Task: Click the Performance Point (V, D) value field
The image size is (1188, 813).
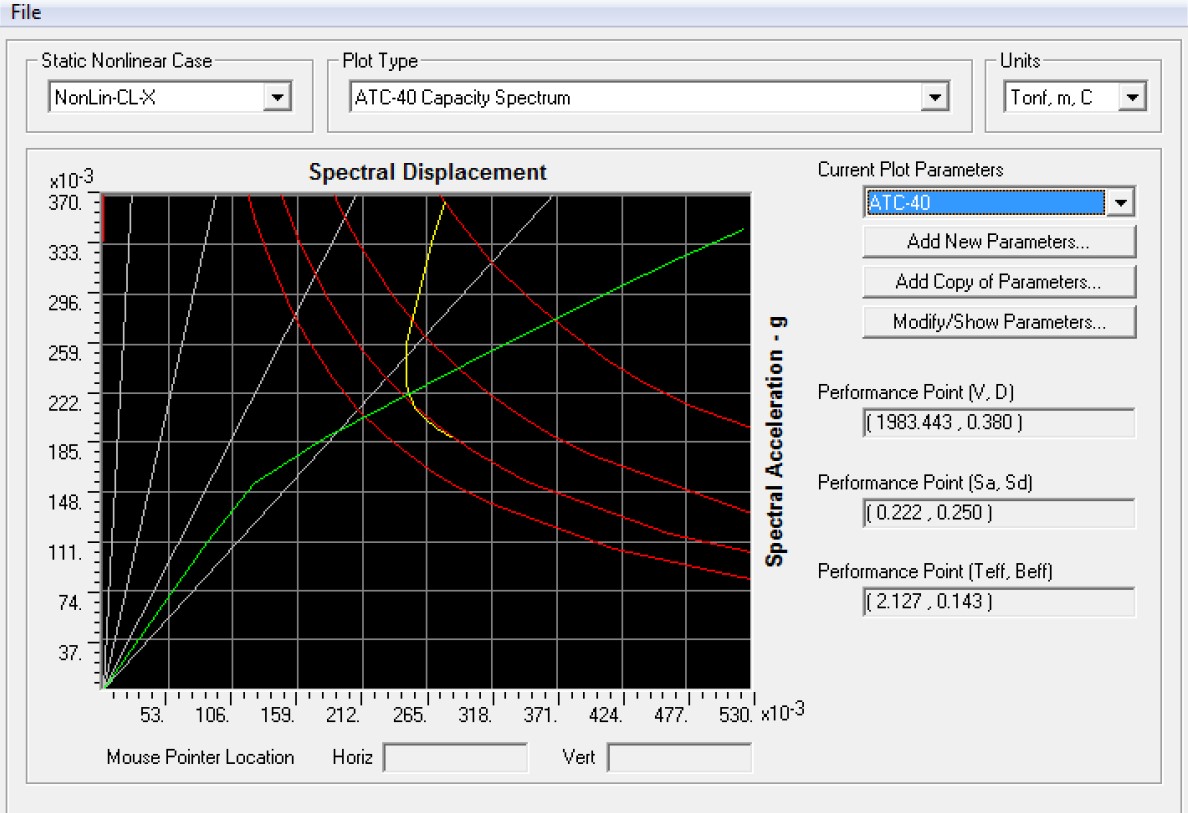Action: pos(999,423)
